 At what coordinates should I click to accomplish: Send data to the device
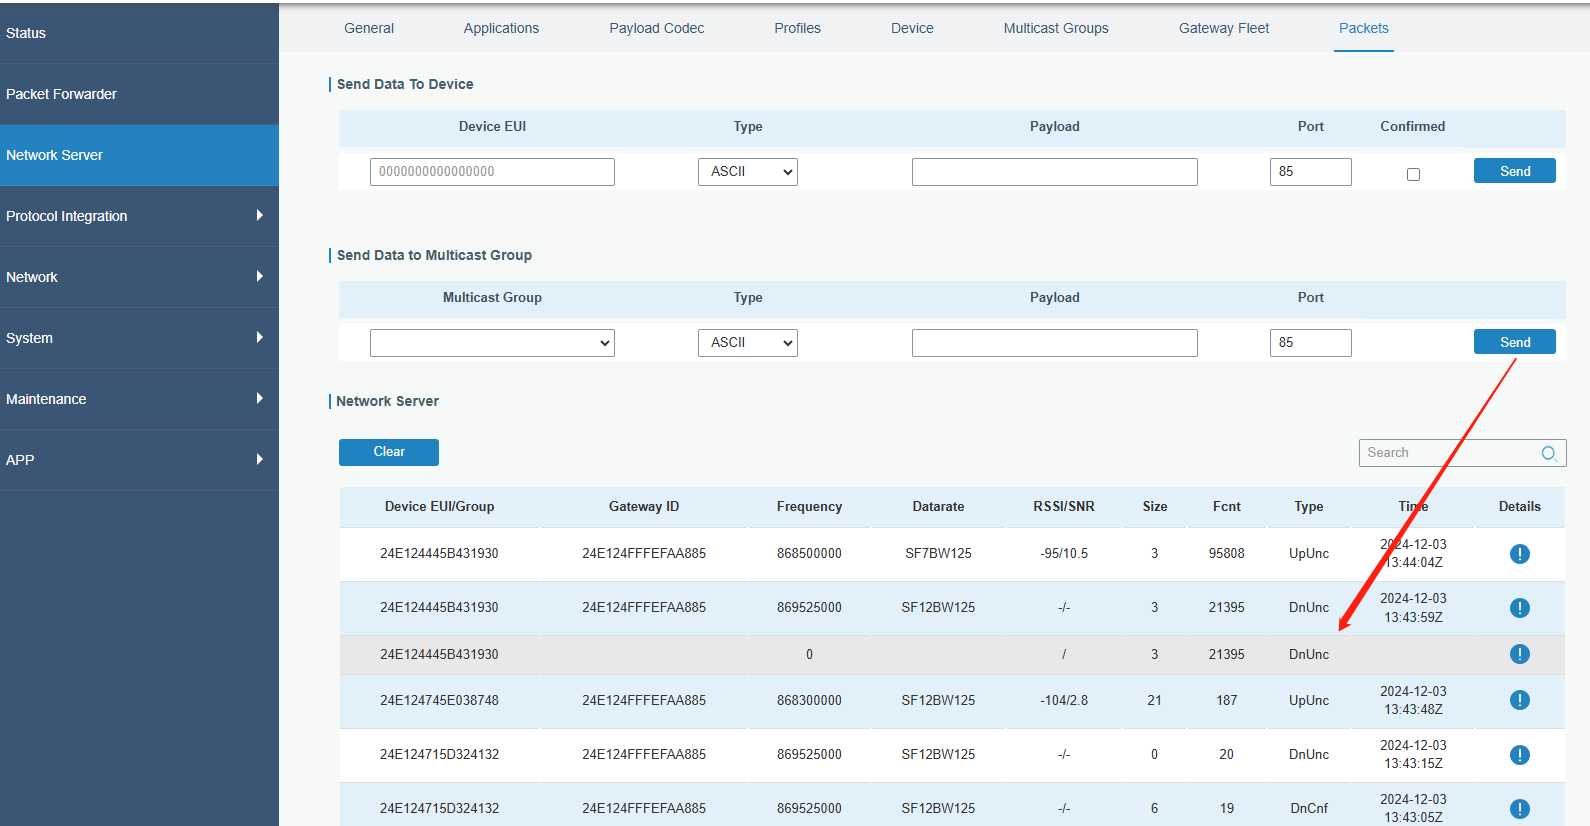1515,171
